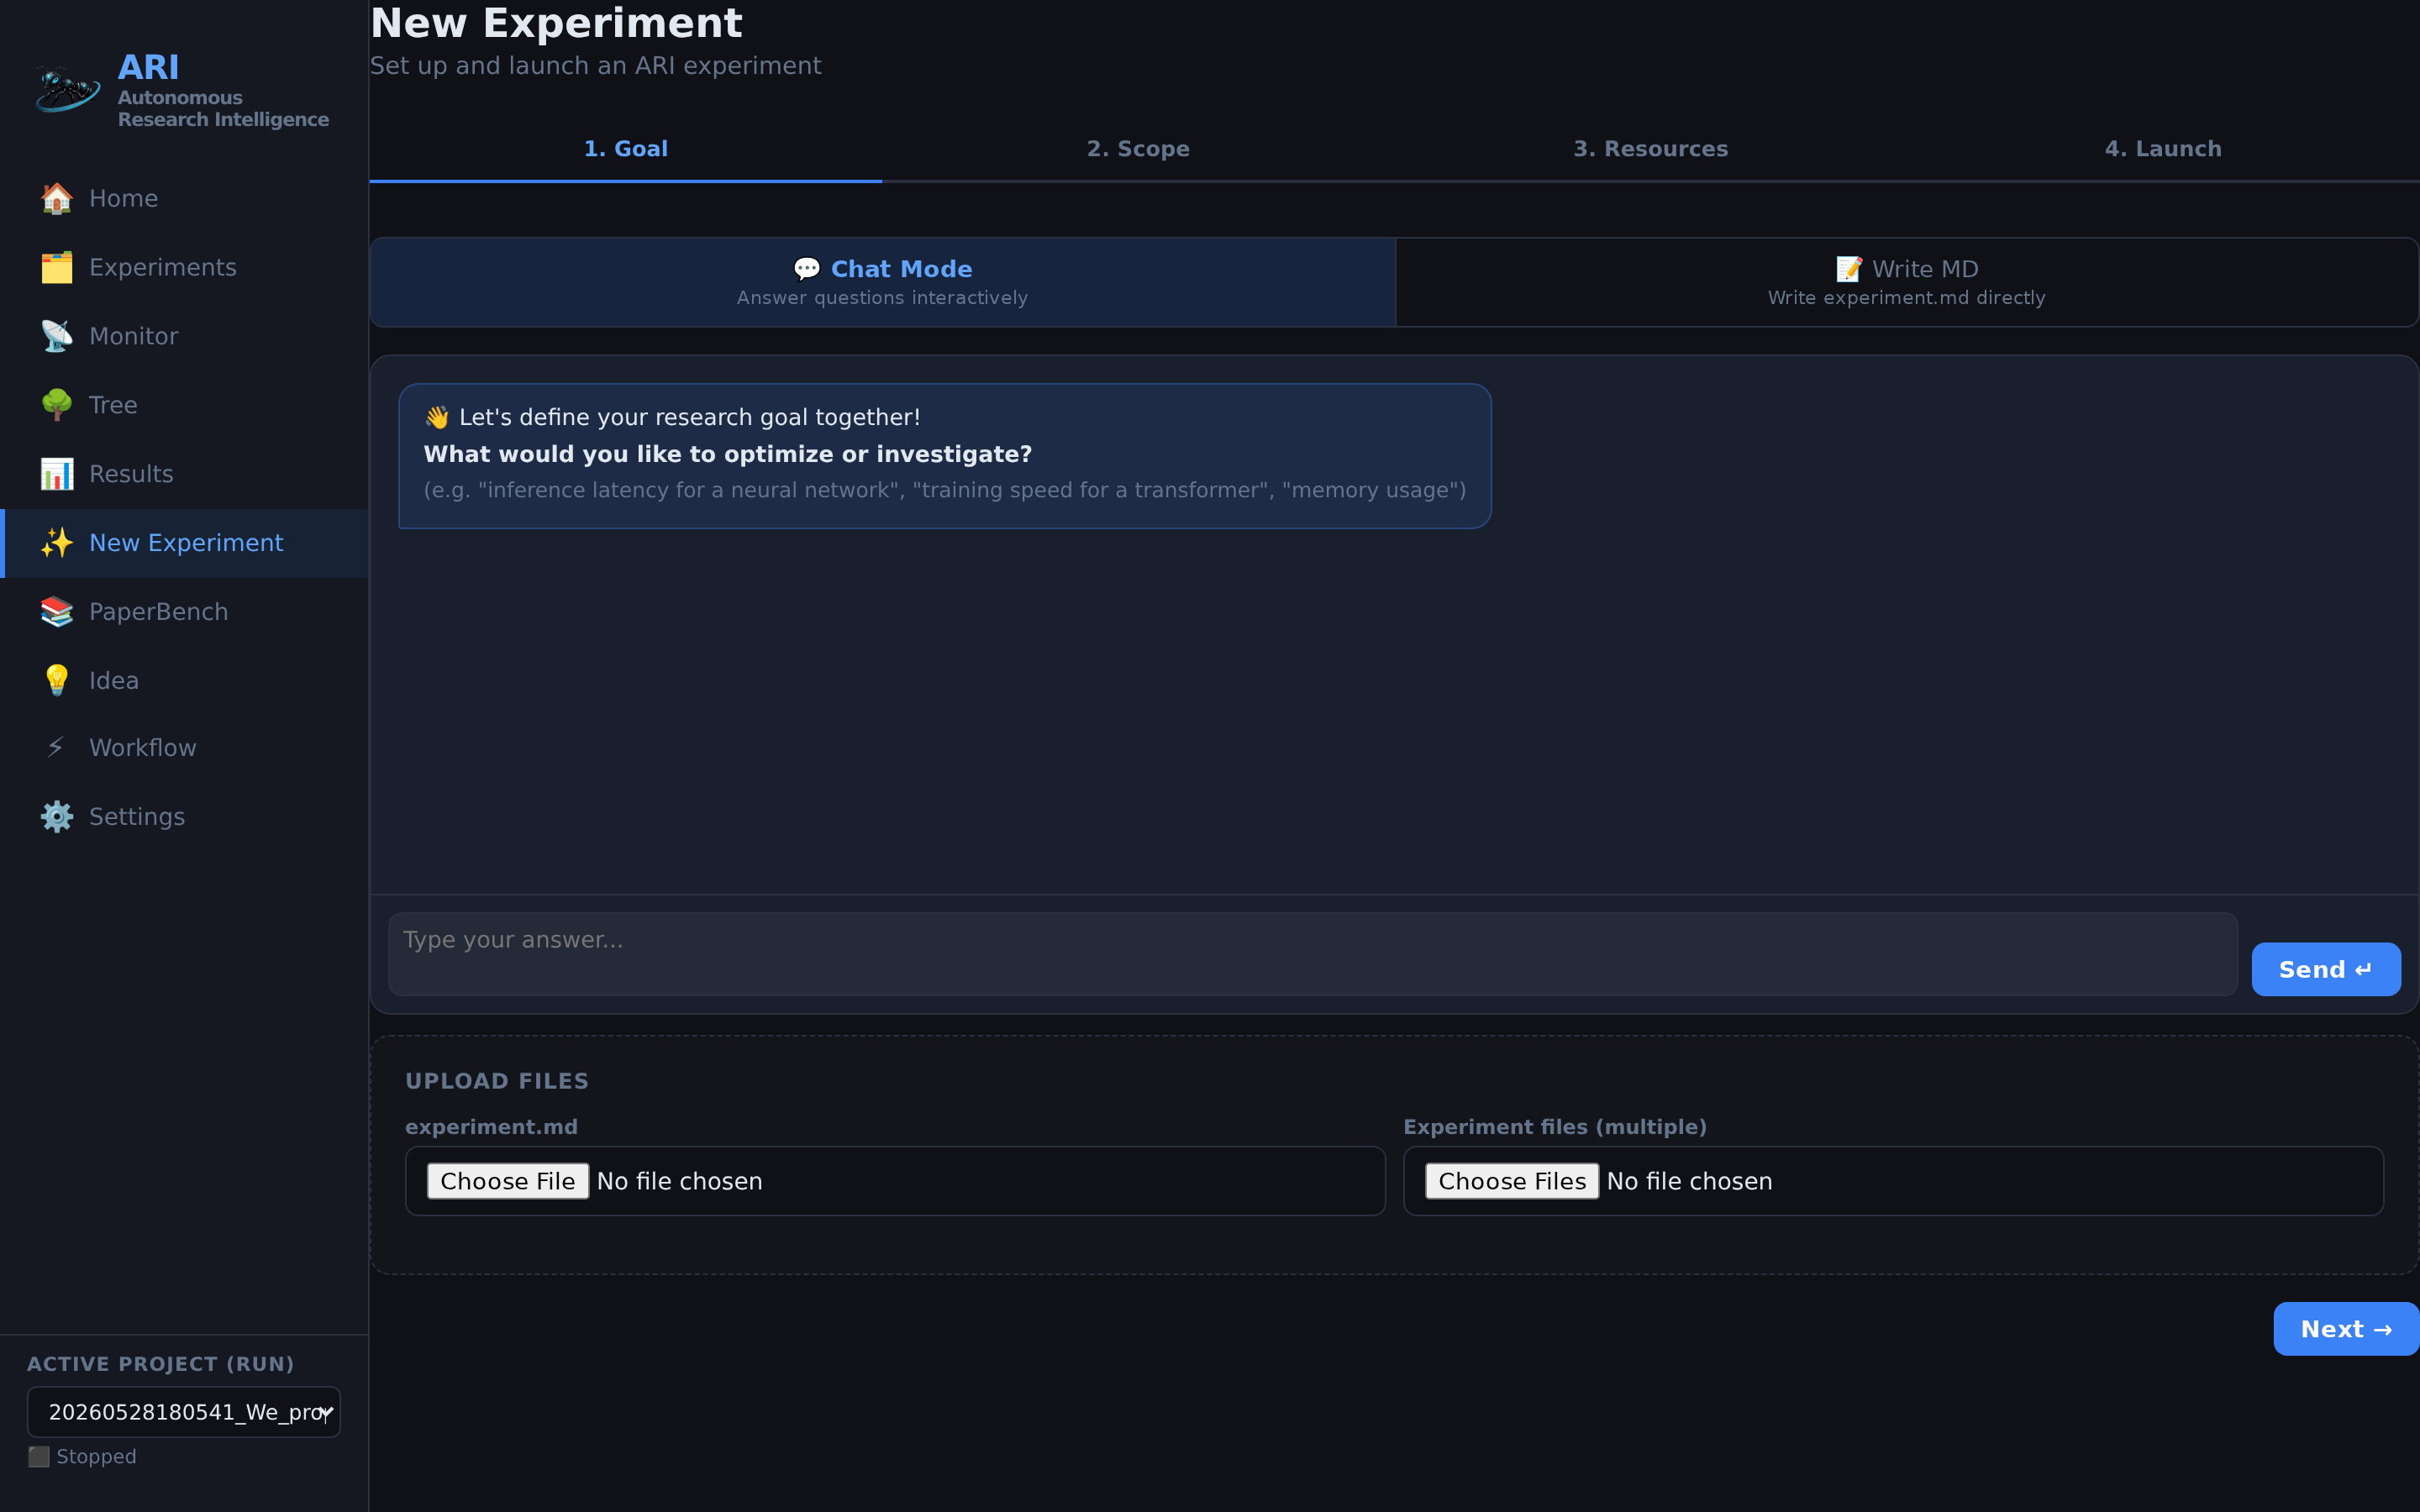
Task: Switch to Write MD mode
Action: pos(1907,282)
